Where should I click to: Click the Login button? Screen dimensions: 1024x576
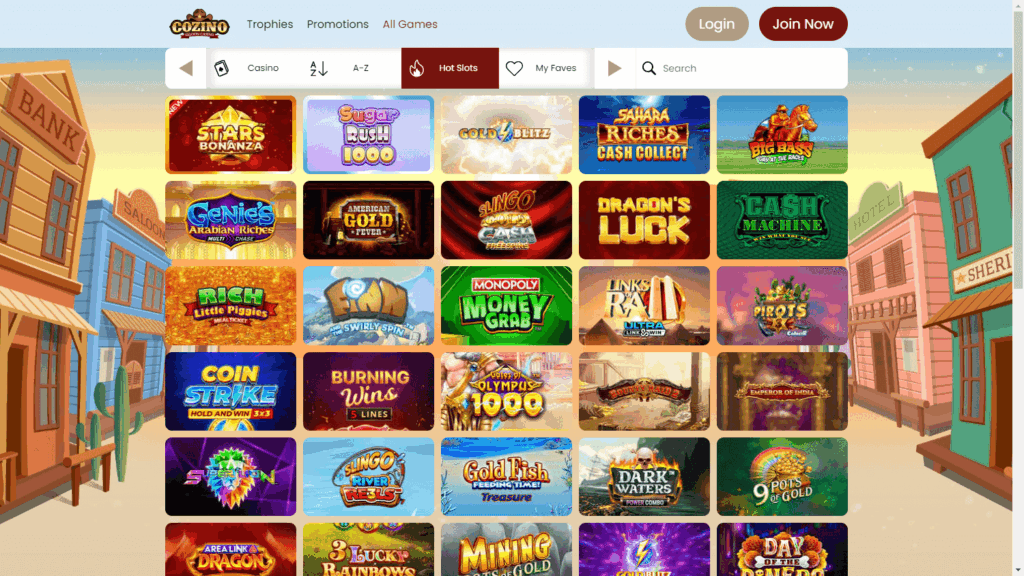tap(716, 24)
